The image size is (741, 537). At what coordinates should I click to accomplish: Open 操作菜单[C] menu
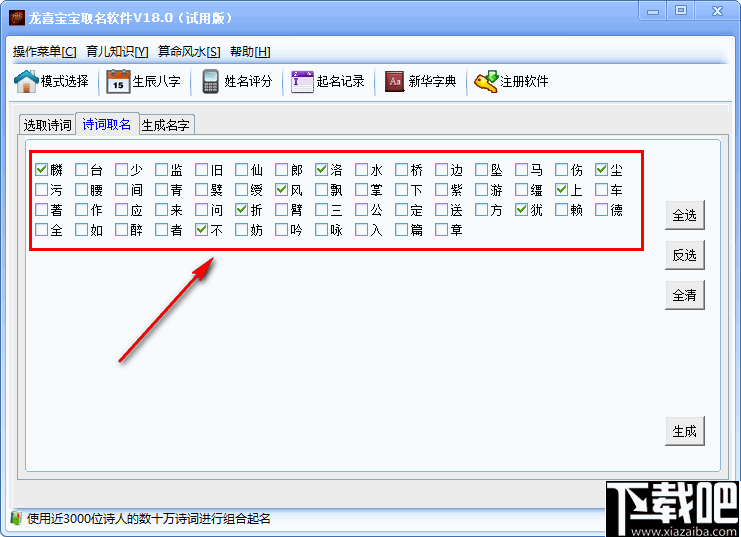tap(44, 51)
